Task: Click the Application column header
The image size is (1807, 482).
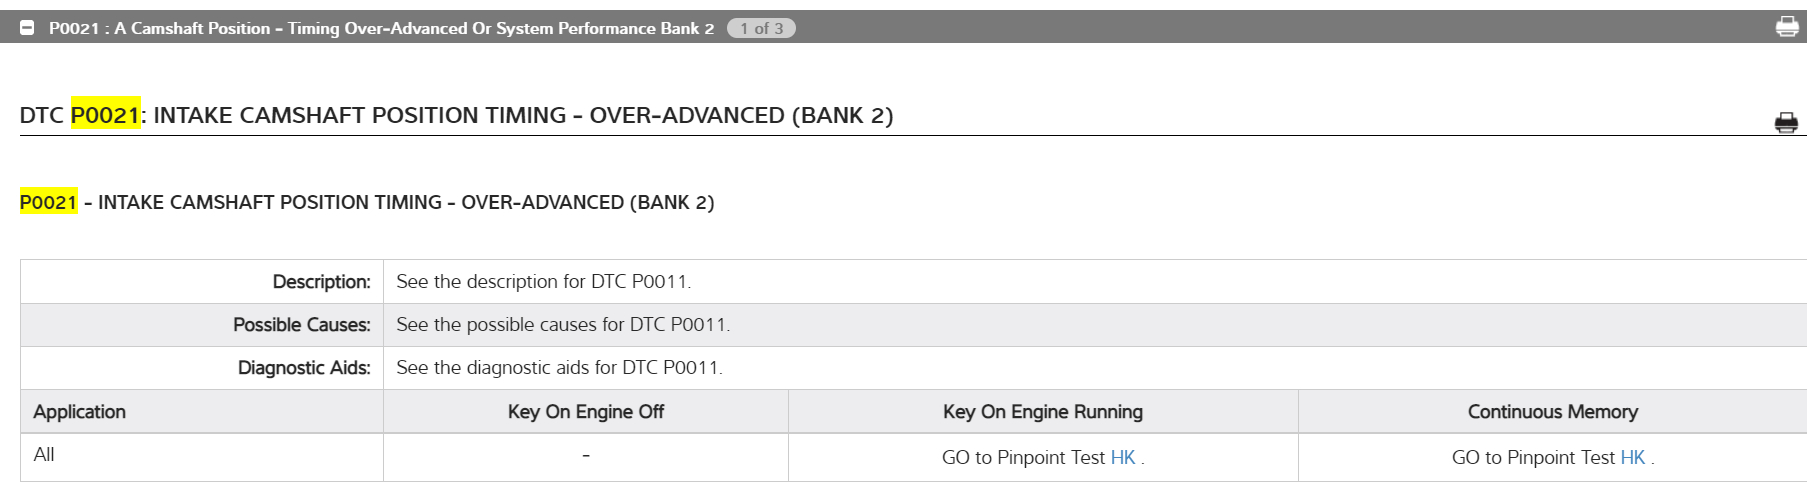Action: click(x=80, y=412)
